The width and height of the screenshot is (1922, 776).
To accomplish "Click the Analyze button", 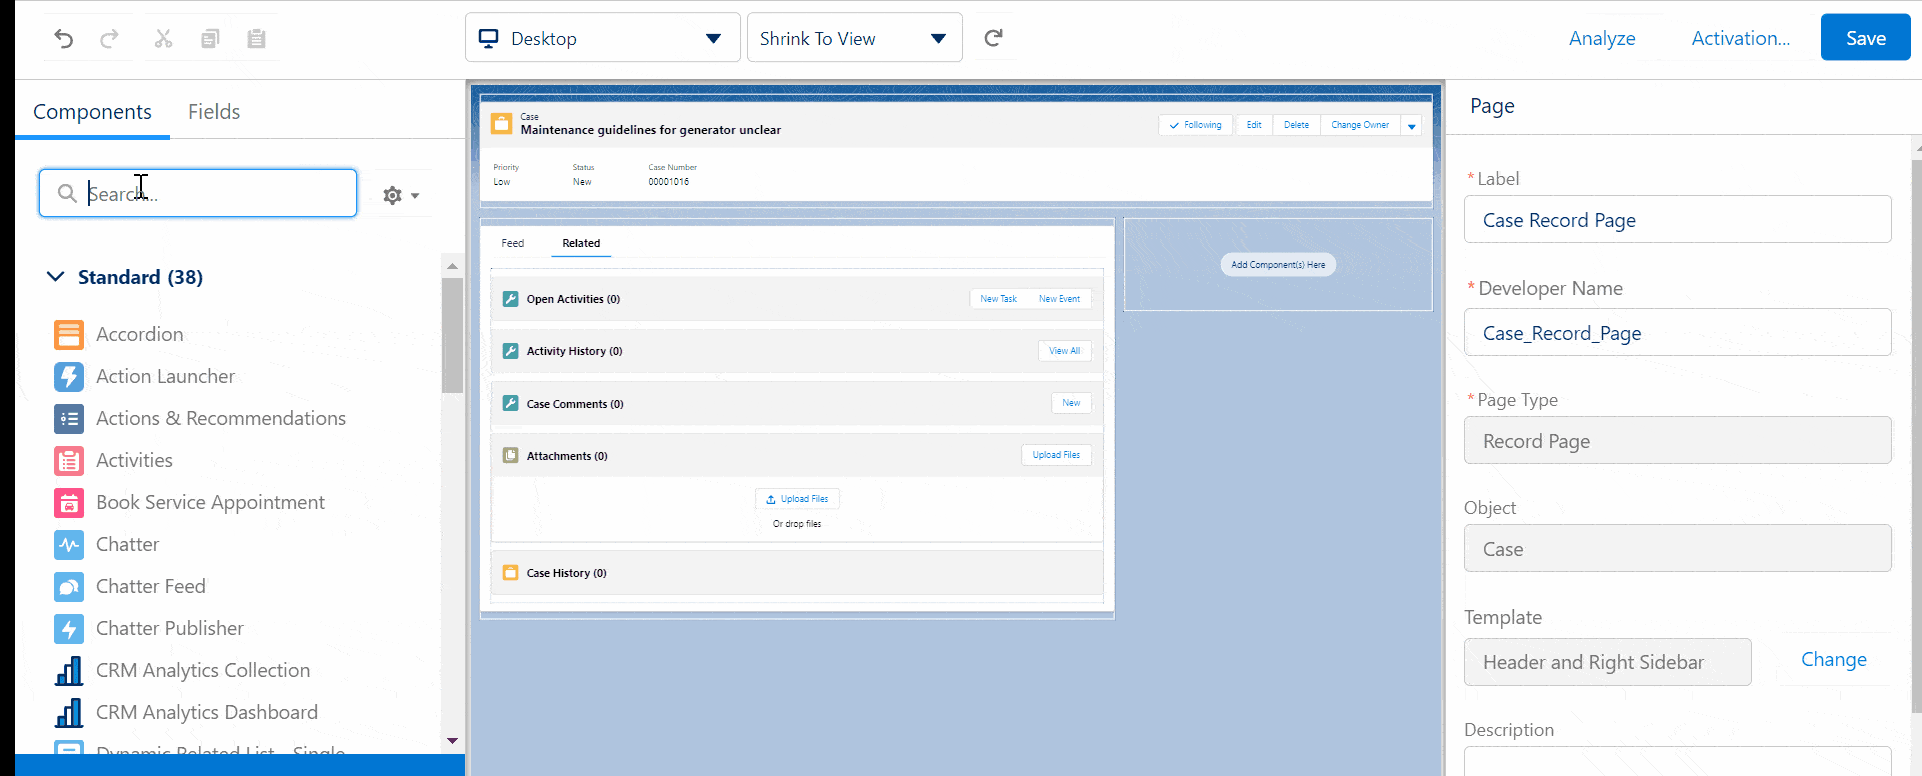I will pyautogui.click(x=1602, y=38).
